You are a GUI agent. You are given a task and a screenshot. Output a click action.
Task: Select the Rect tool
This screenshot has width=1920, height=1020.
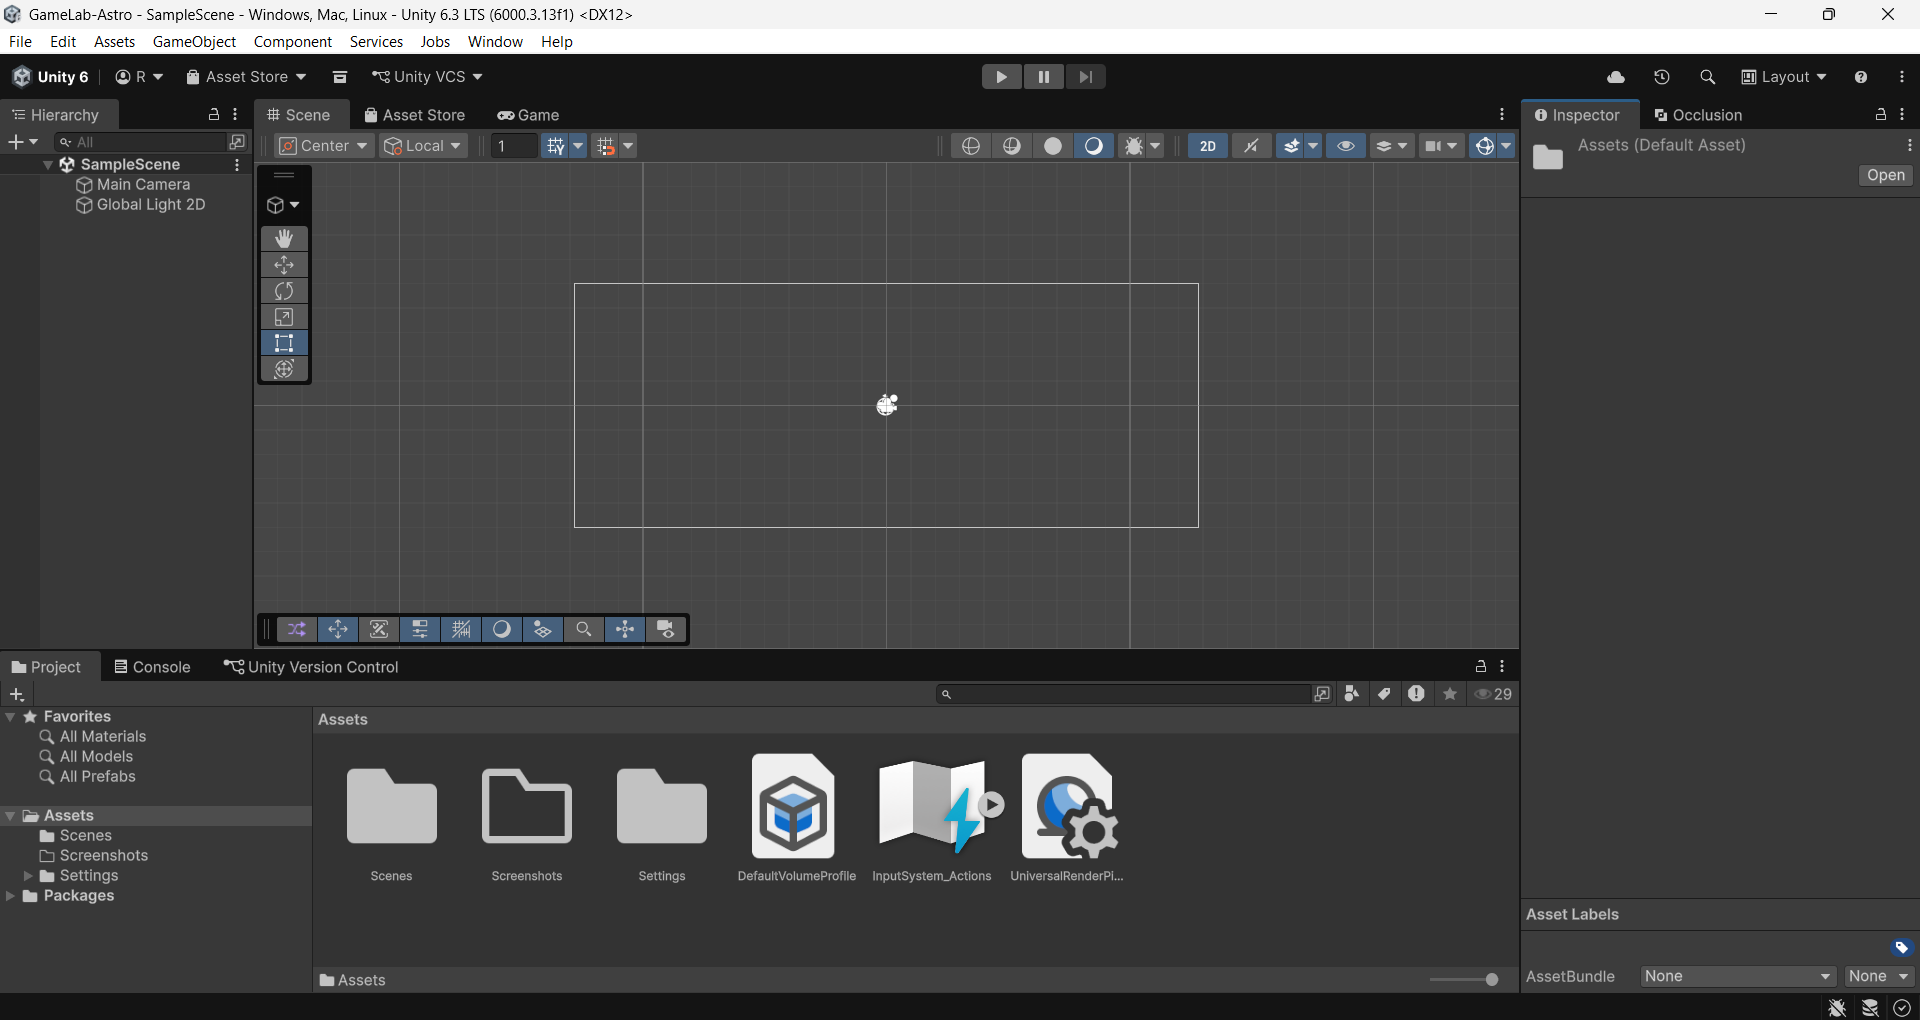[284, 343]
